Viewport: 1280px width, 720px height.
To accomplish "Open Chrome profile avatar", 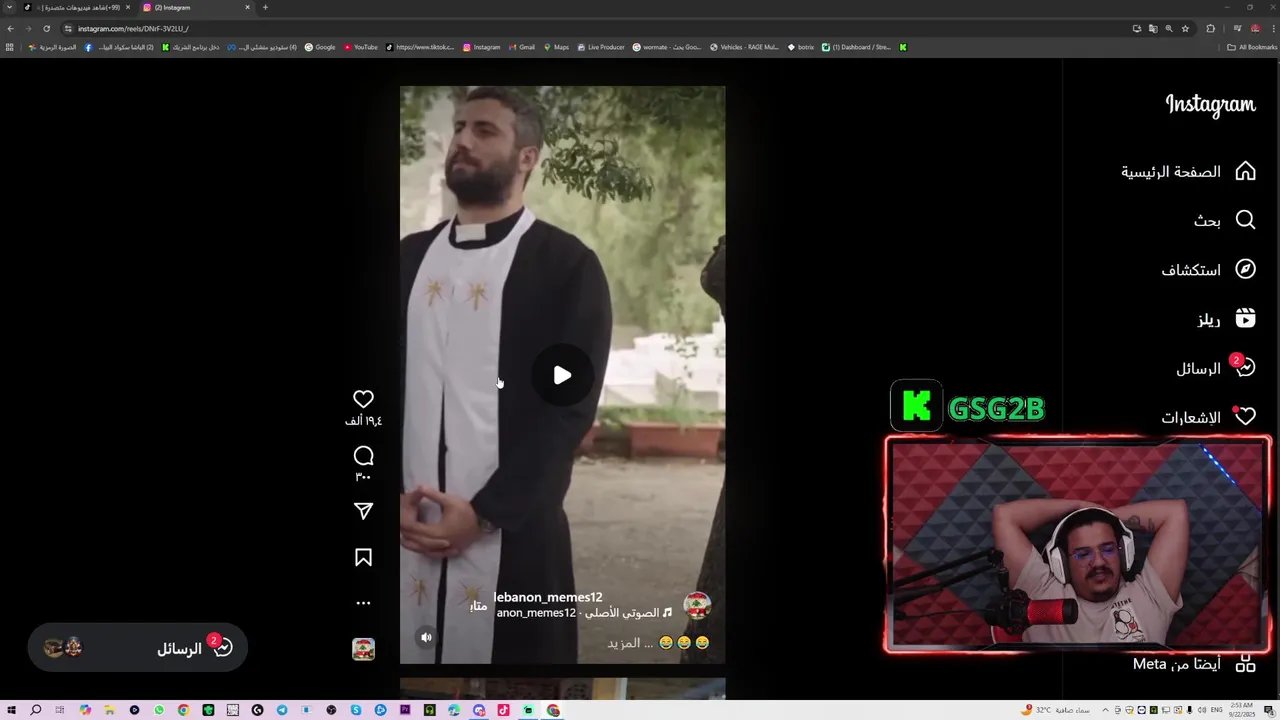I will click(1255, 28).
